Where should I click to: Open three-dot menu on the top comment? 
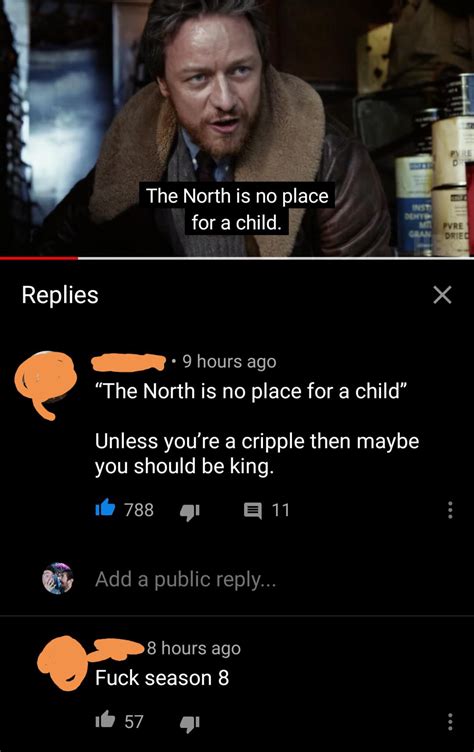tap(450, 510)
